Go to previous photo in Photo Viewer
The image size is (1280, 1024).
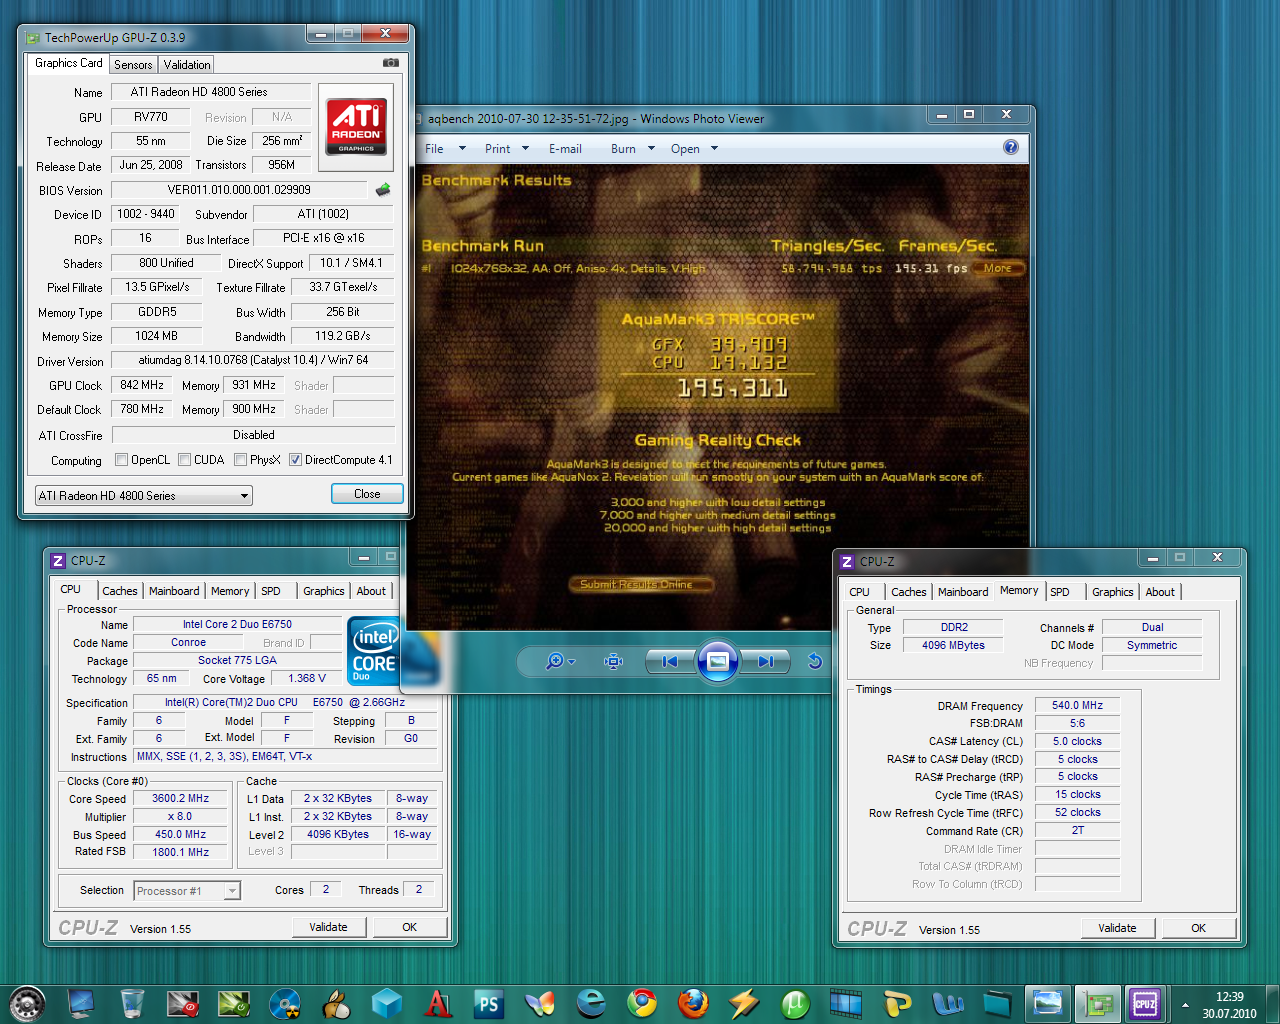tap(670, 661)
